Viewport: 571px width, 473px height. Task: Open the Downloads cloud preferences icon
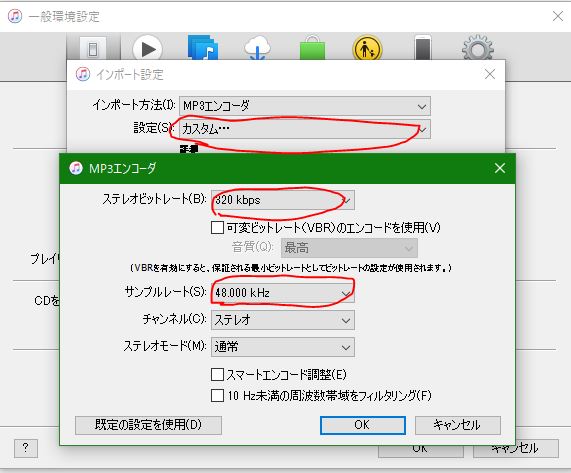coord(257,48)
